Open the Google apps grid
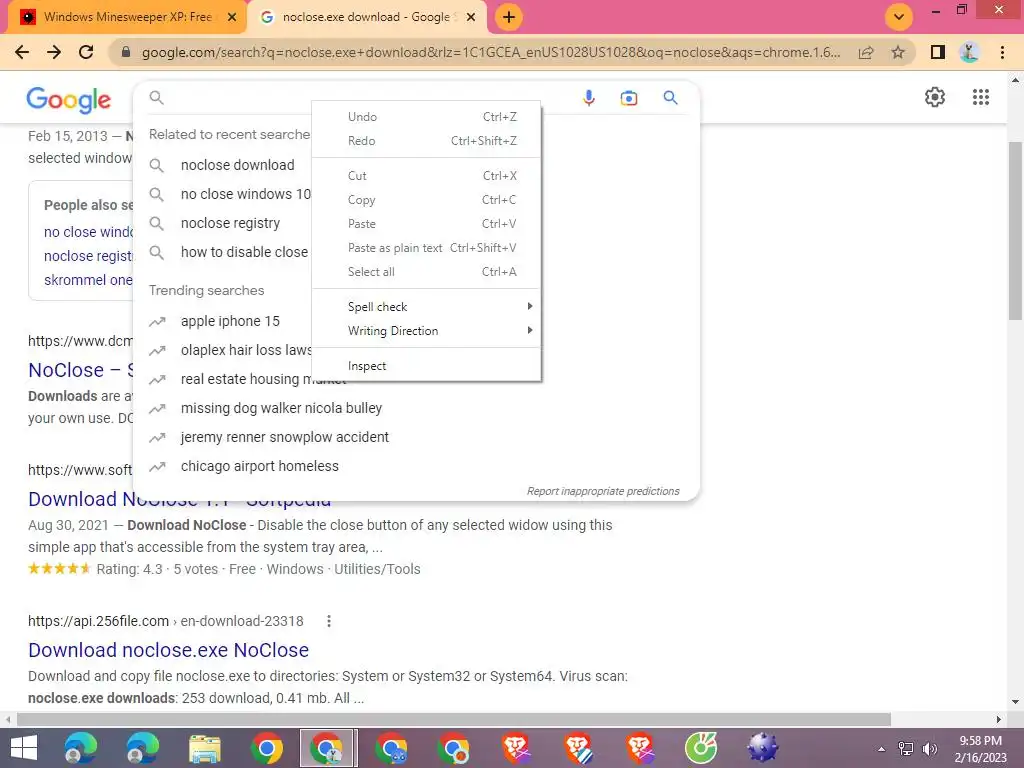Viewport: 1024px width, 768px height. coord(980,97)
